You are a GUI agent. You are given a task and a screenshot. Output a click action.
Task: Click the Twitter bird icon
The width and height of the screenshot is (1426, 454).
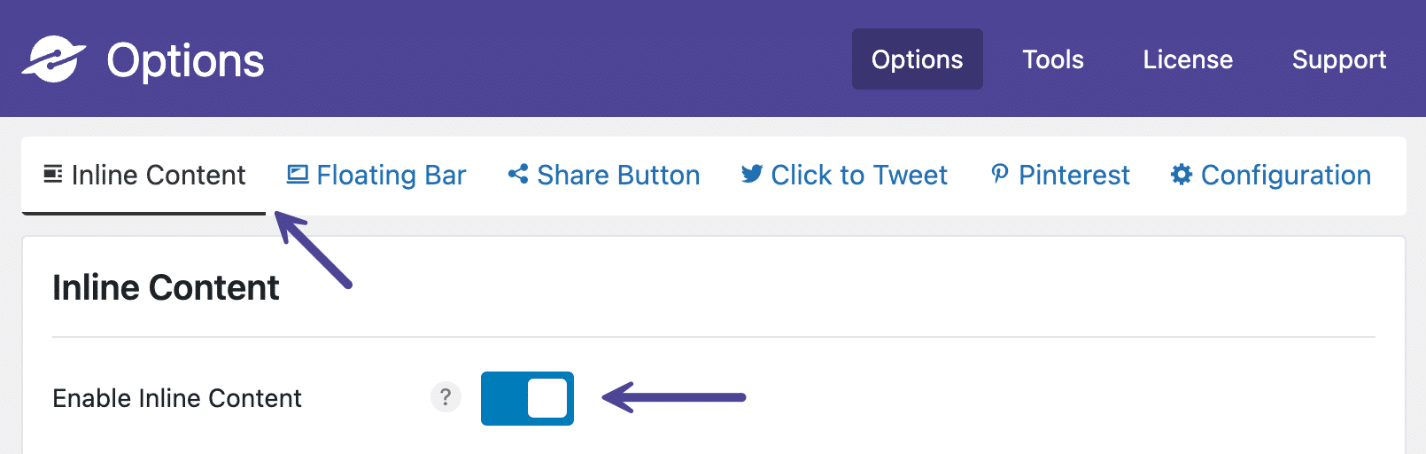pyautogui.click(x=751, y=175)
